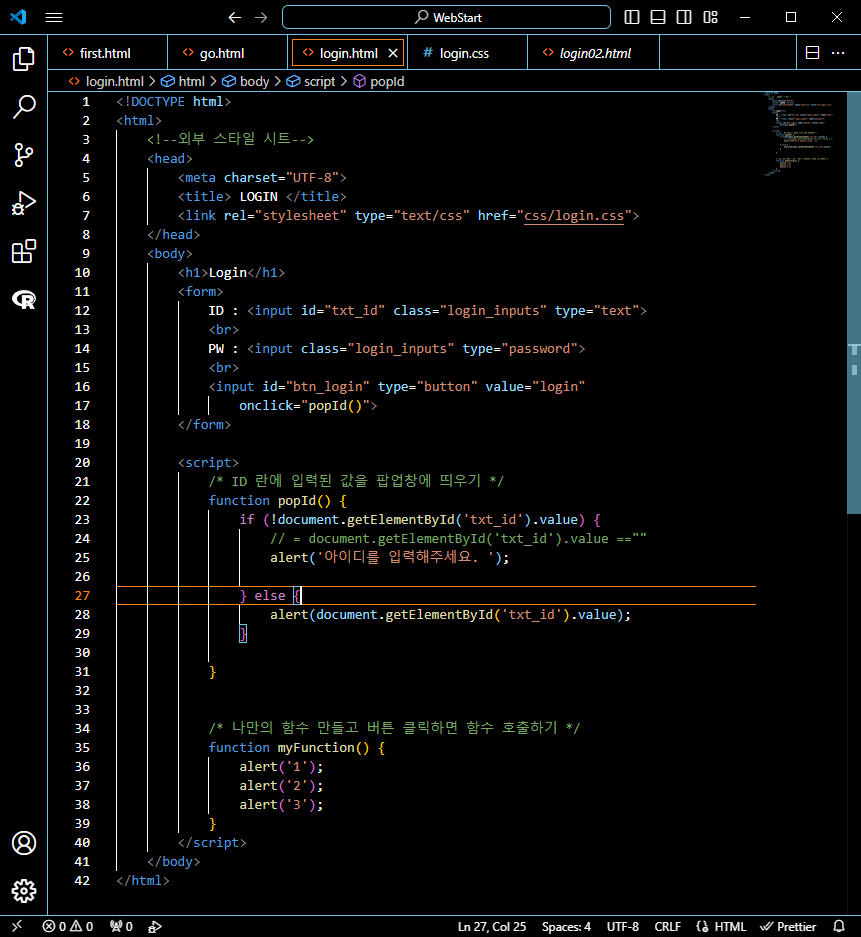The image size is (861, 937).
Task: Open html breadcrumb dropdown
Action: (x=183, y=81)
